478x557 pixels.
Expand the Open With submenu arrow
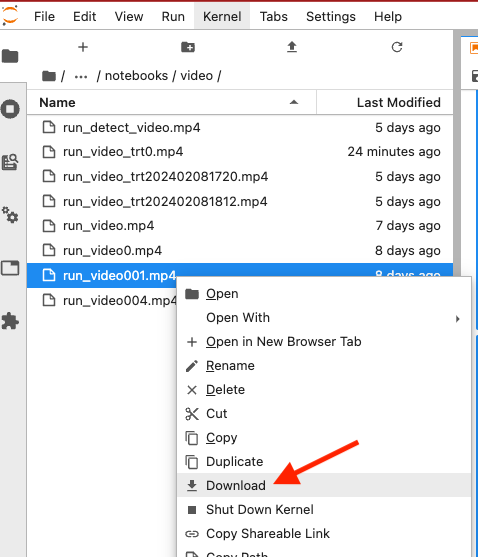458,319
